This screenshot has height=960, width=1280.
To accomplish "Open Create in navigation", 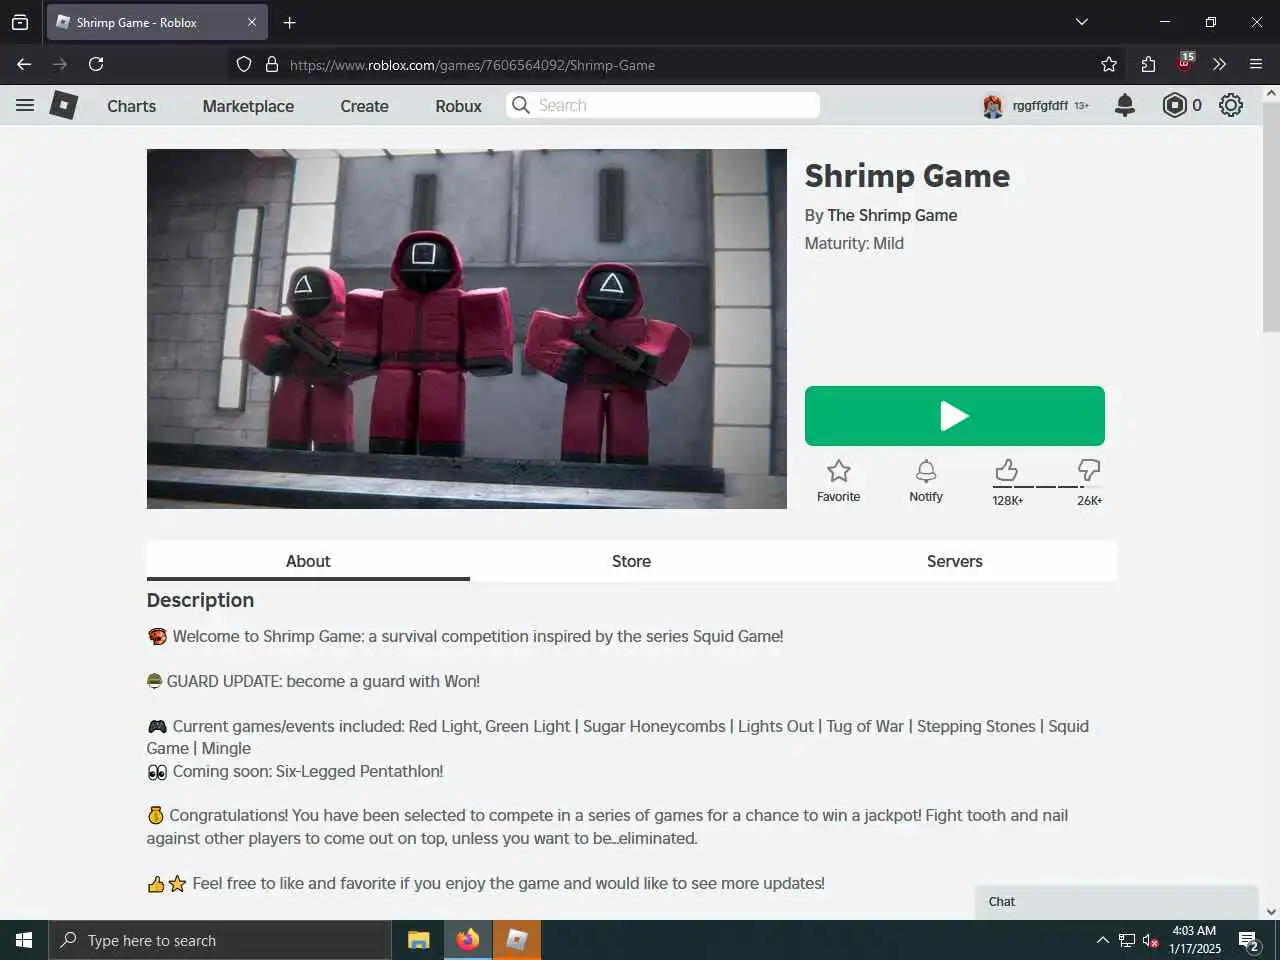I will (364, 106).
